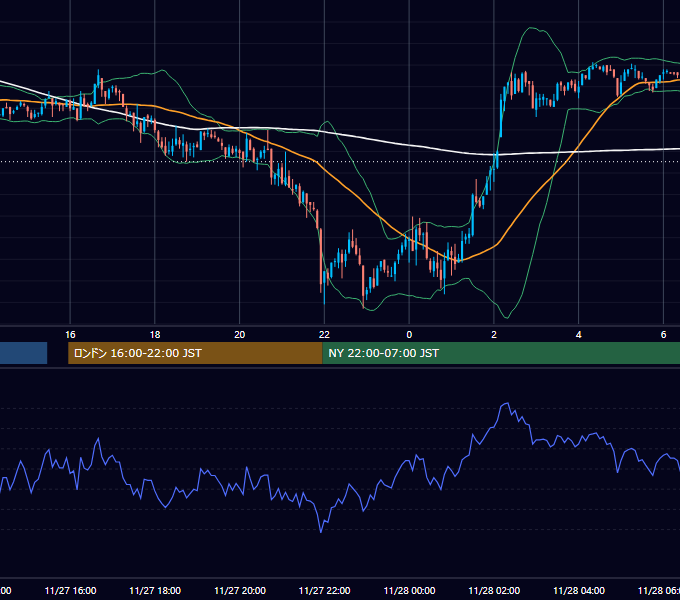Click the ロンドン 16:00-22:00 JST session bar
Image resolution: width=680 pixels, height=600 pixels.
pyautogui.click(x=195, y=353)
